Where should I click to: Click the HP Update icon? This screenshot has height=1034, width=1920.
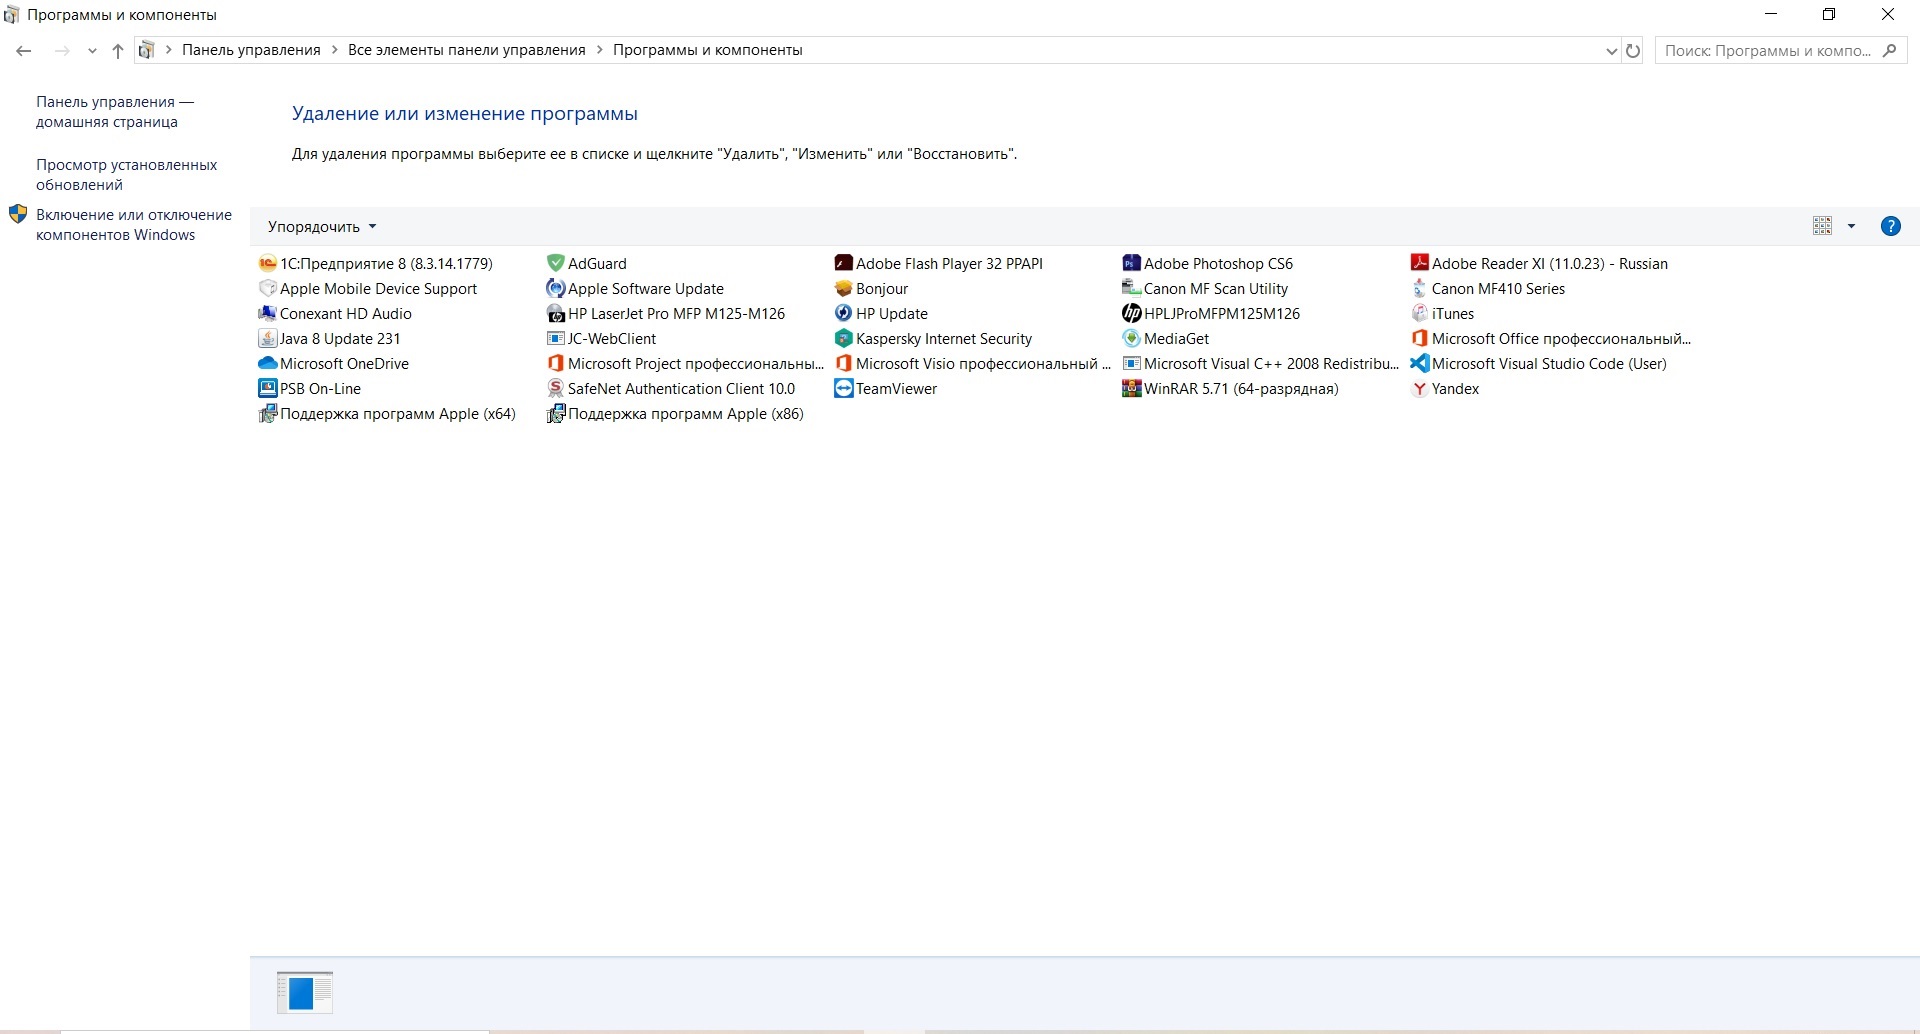click(x=843, y=314)
